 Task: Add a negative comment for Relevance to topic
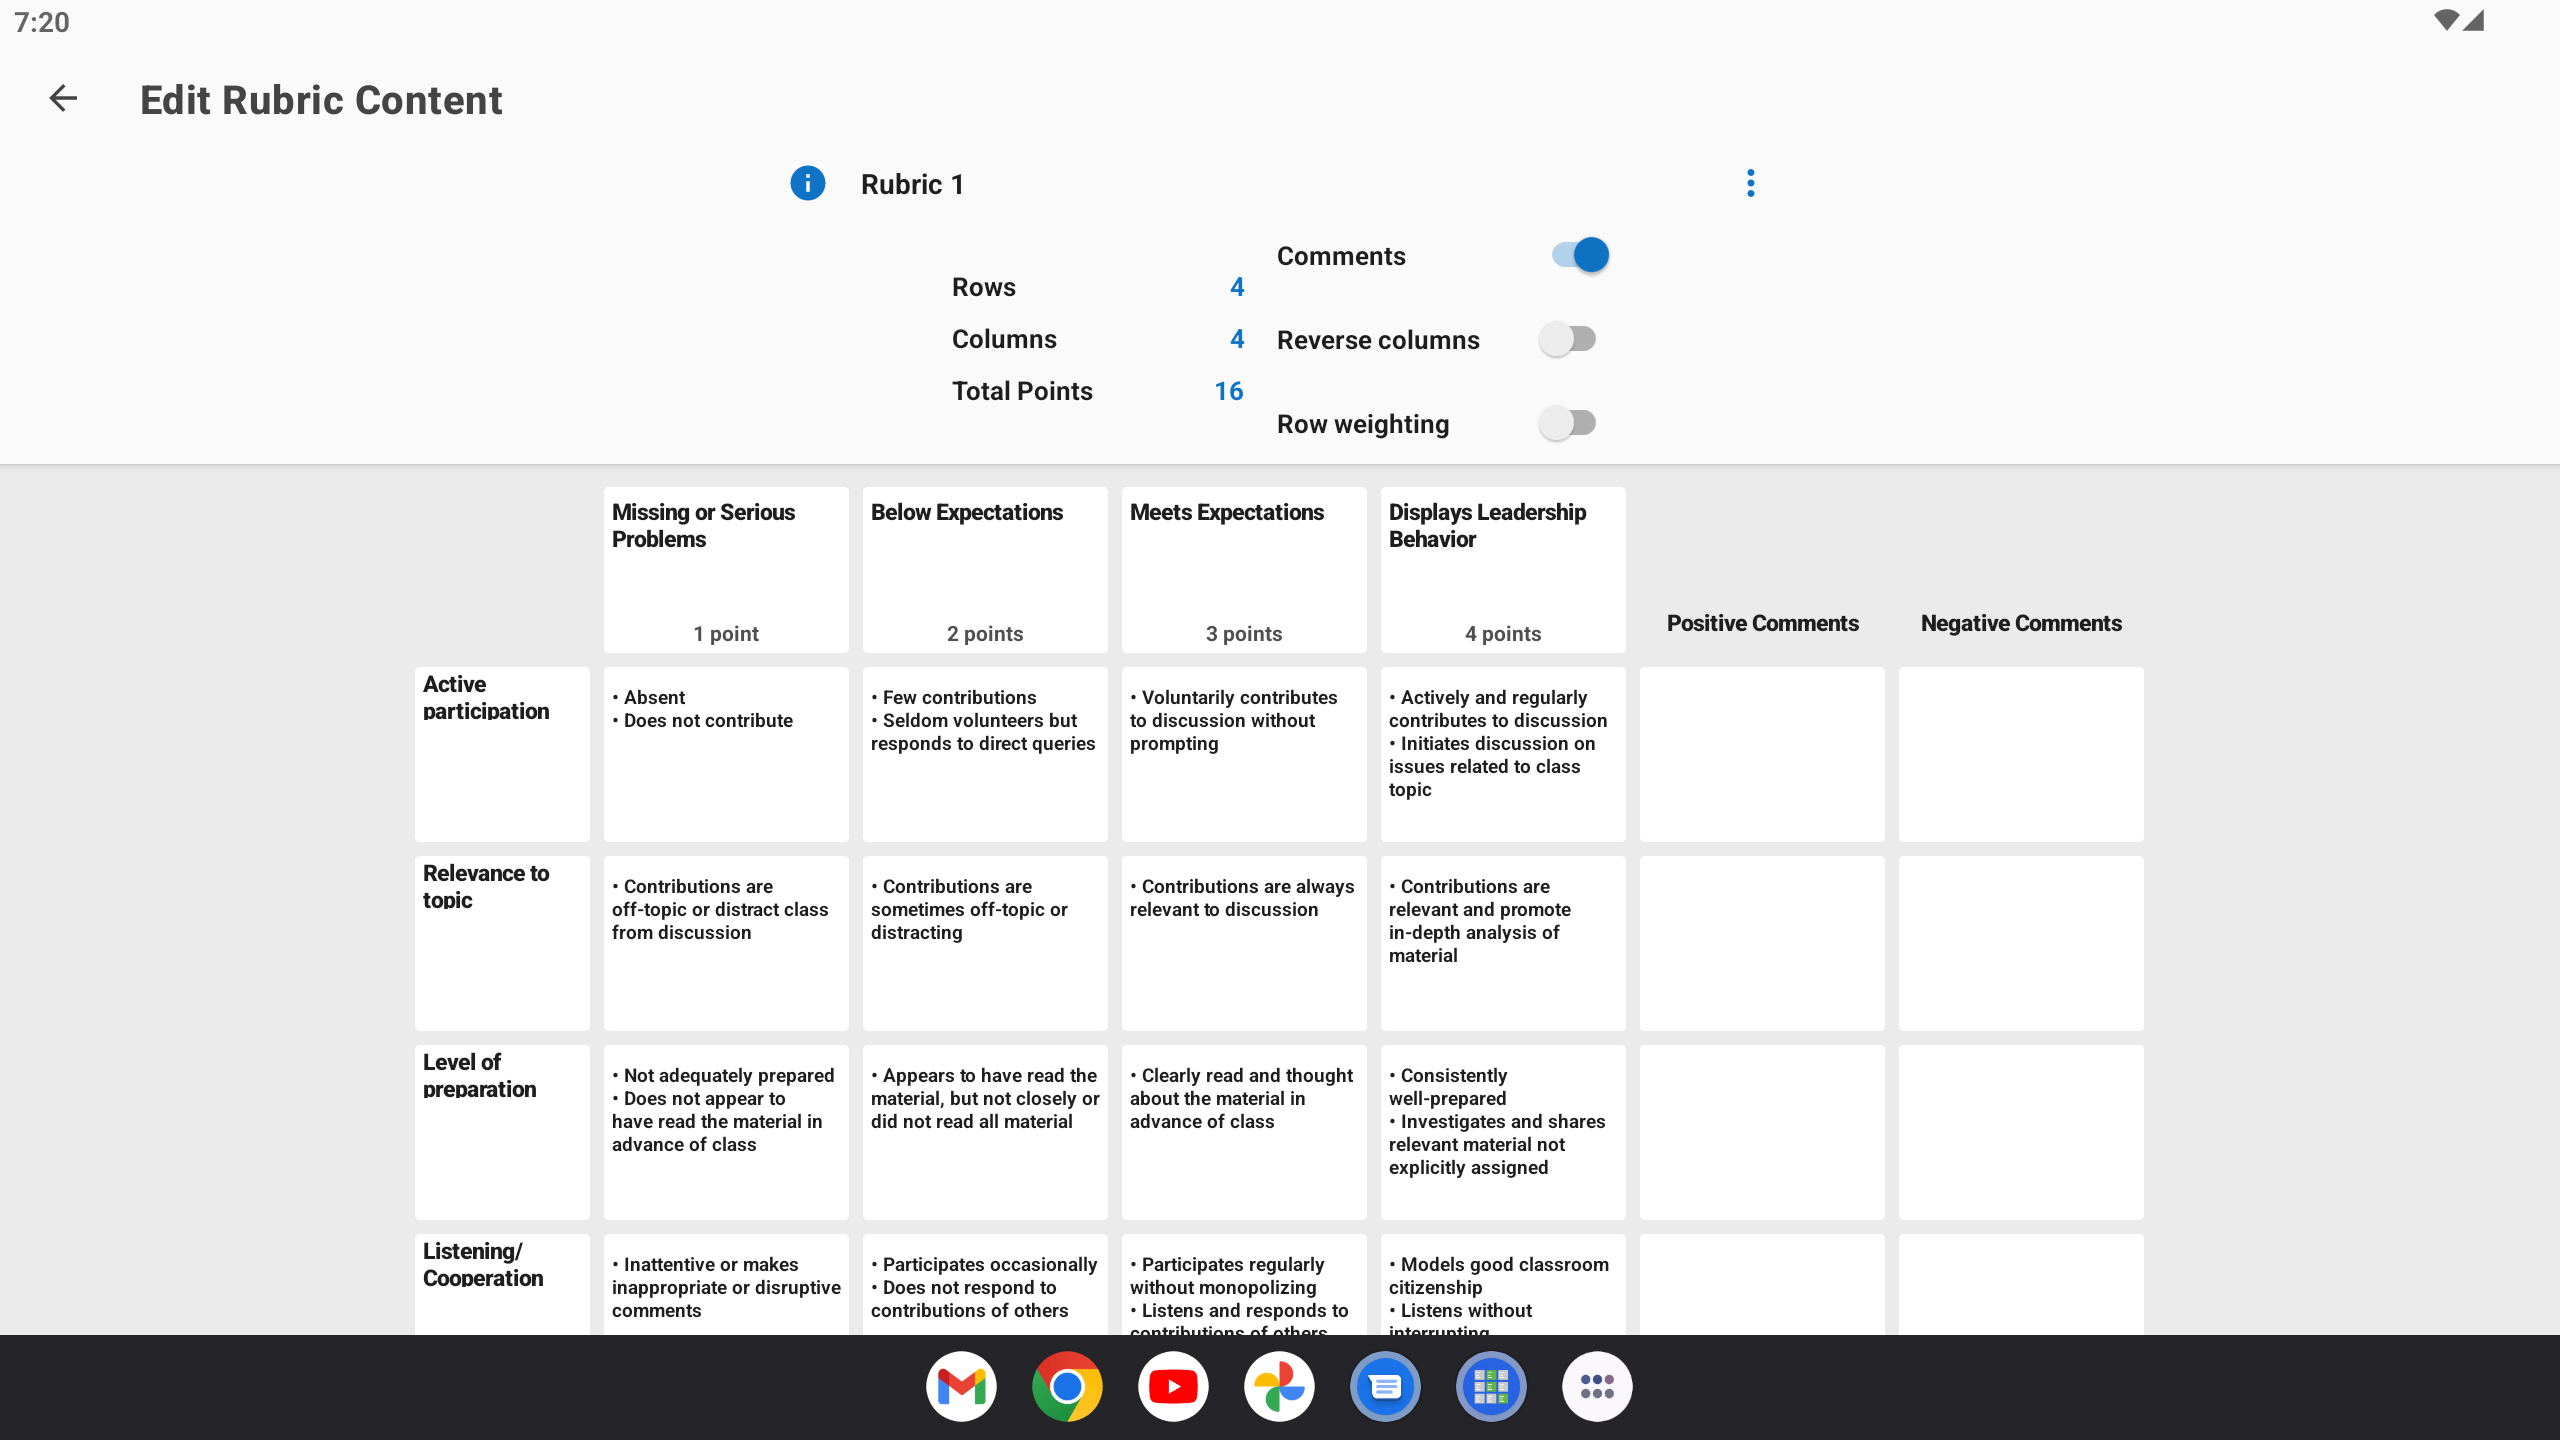[2021, 943]
